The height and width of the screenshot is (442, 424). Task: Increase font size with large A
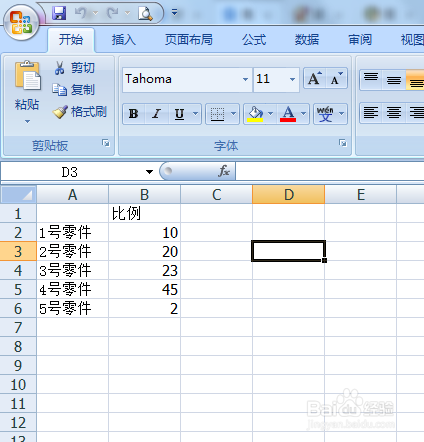pos(314,79)
